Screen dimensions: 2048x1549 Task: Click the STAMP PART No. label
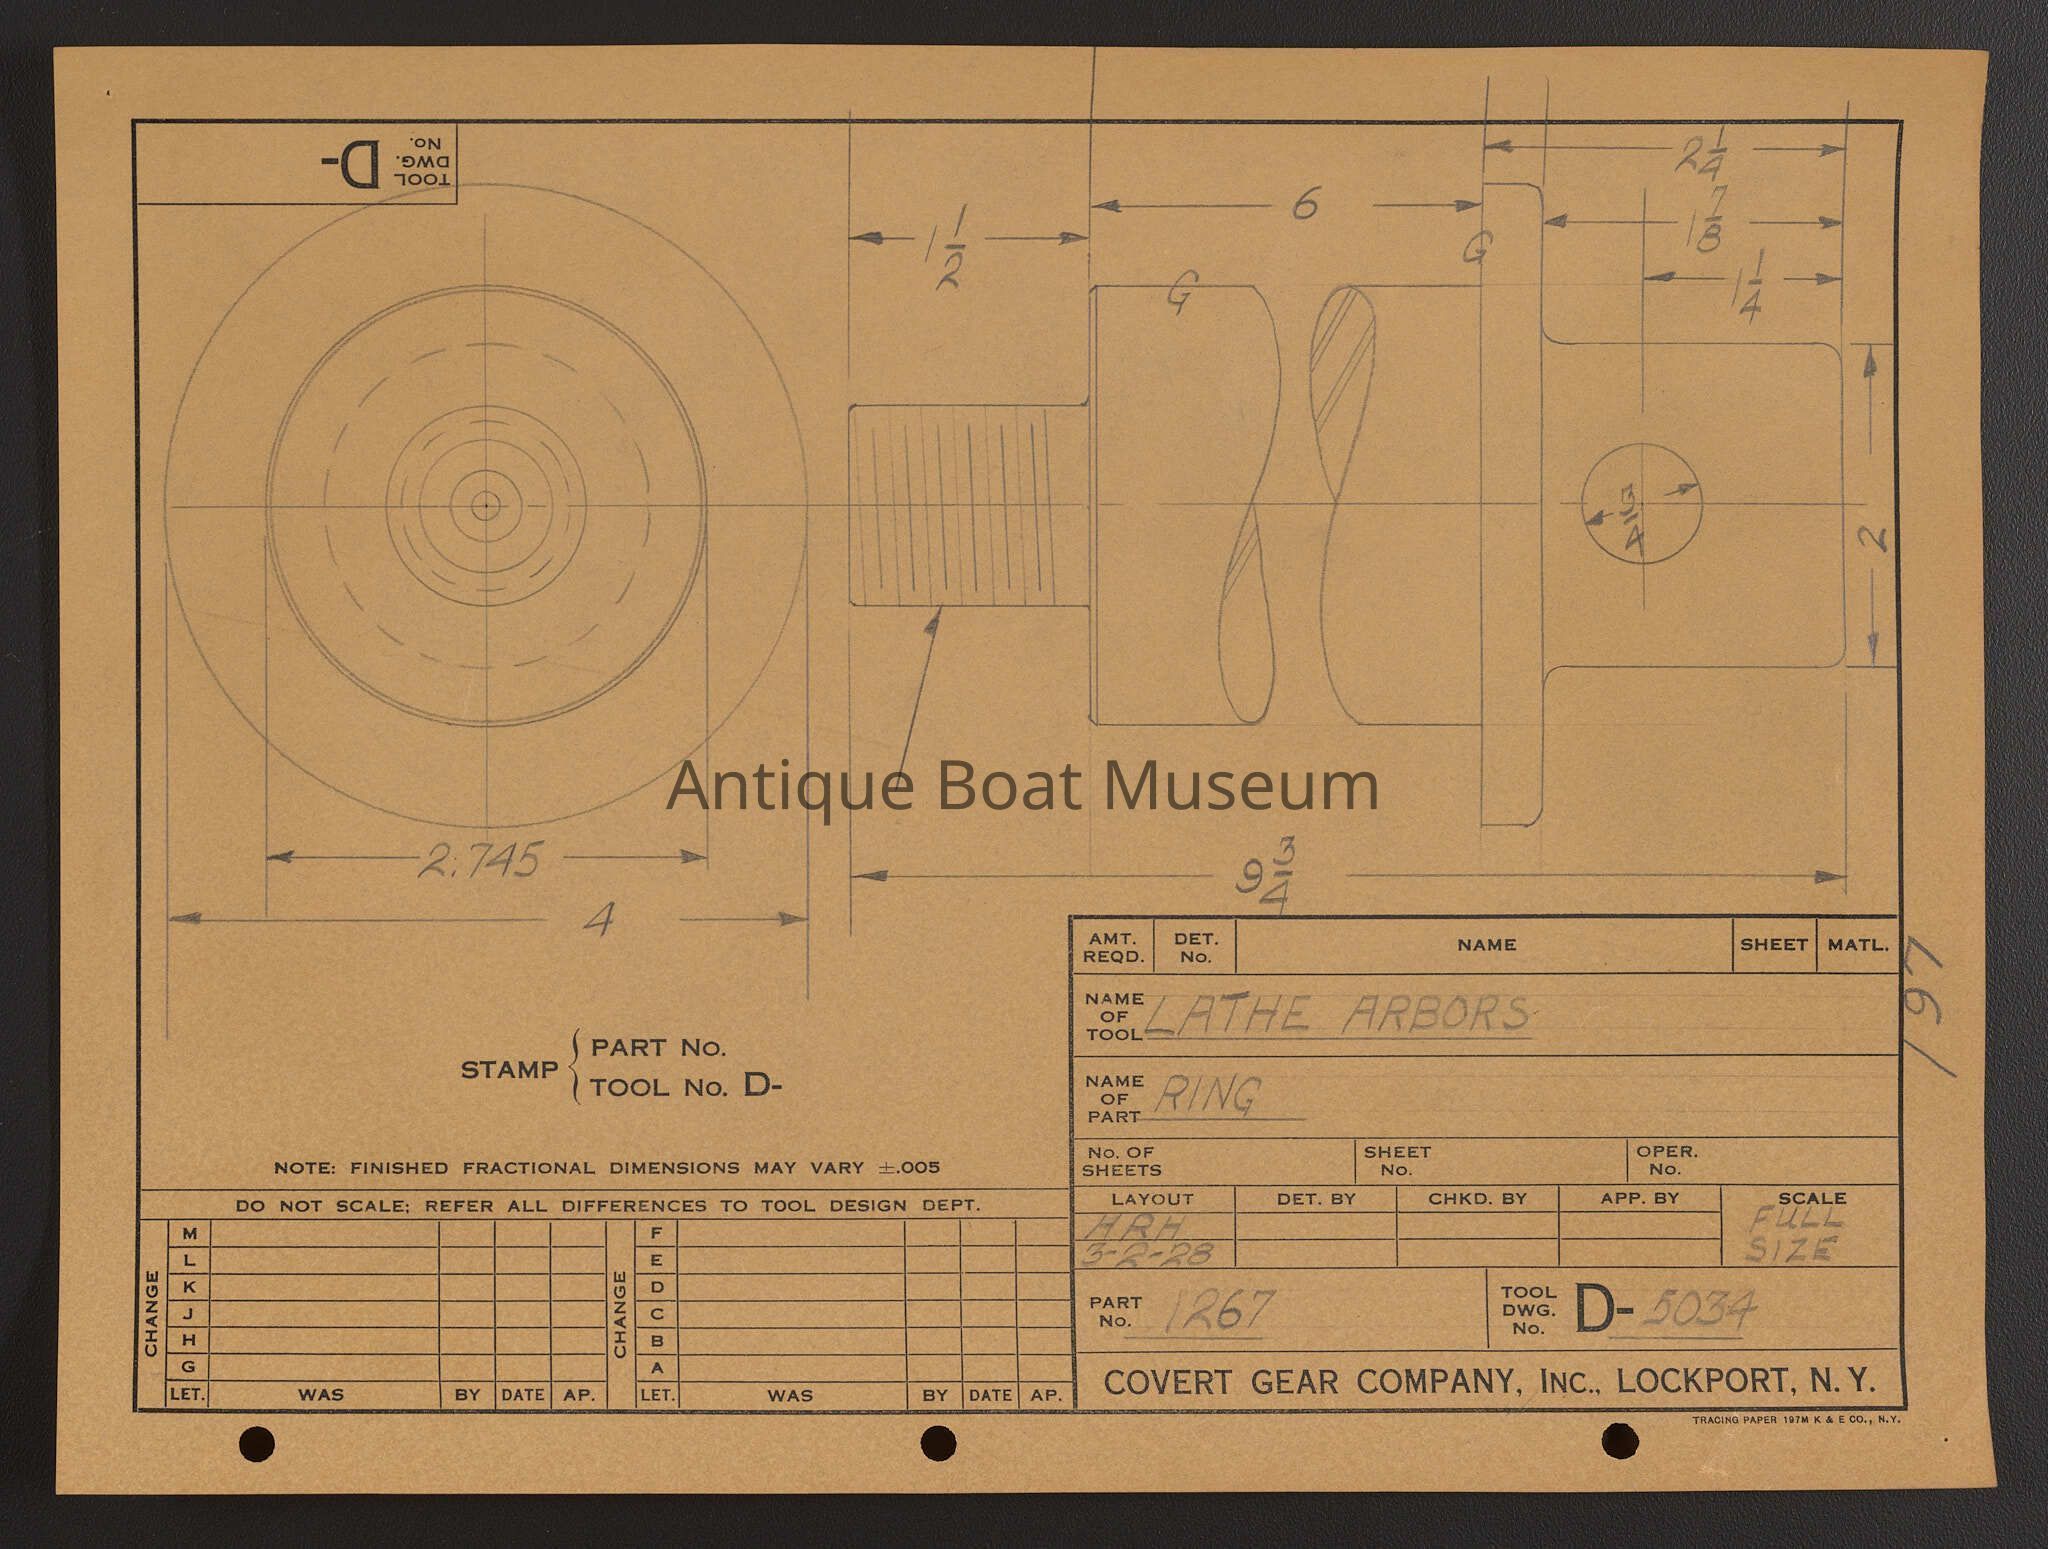[657, 1048]
